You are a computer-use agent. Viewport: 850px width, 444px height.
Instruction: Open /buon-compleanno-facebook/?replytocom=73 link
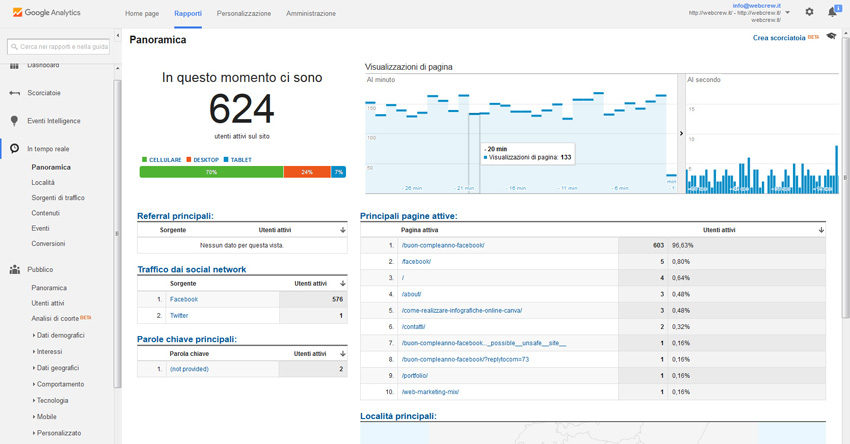(x=465, y=359)
